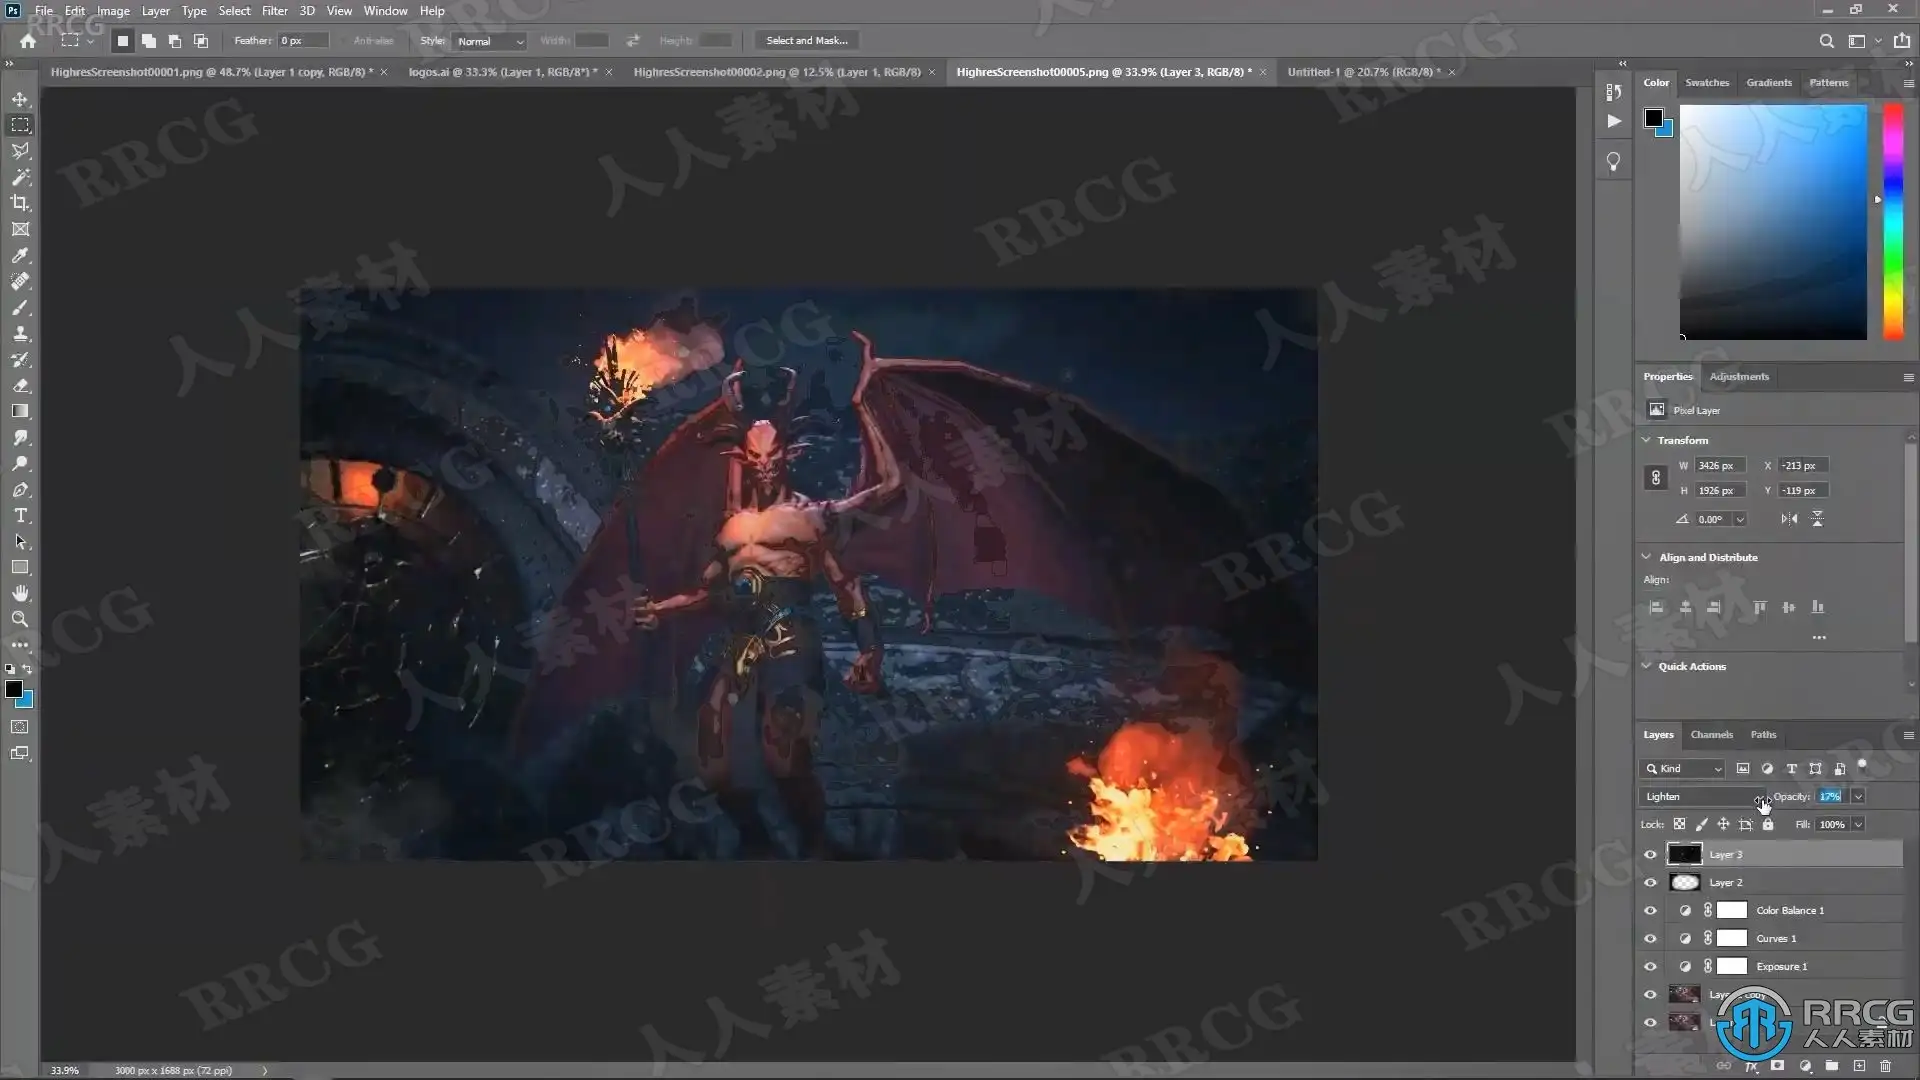This screenshot has height=1080, width=1920.
Task: Open the Fill percentage dropdown arrow
Action: (x=1858, y=825)
